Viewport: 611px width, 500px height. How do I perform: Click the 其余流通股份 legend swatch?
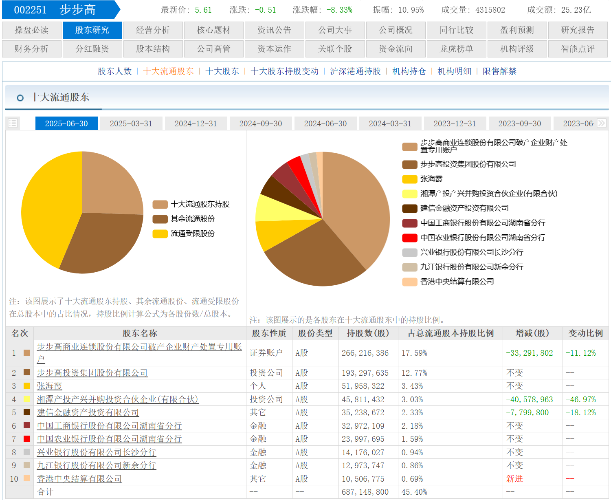[160, 219]
